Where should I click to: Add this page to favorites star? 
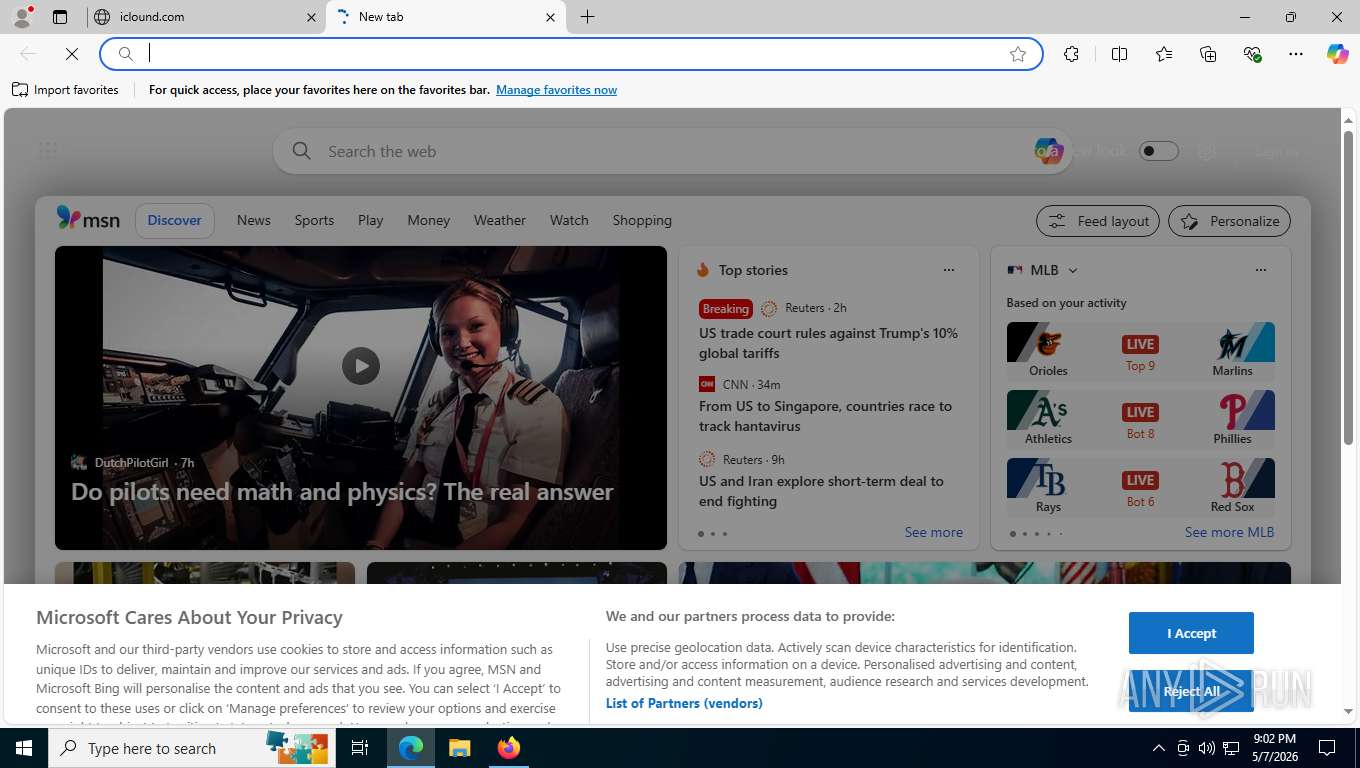coord(1018,54)
